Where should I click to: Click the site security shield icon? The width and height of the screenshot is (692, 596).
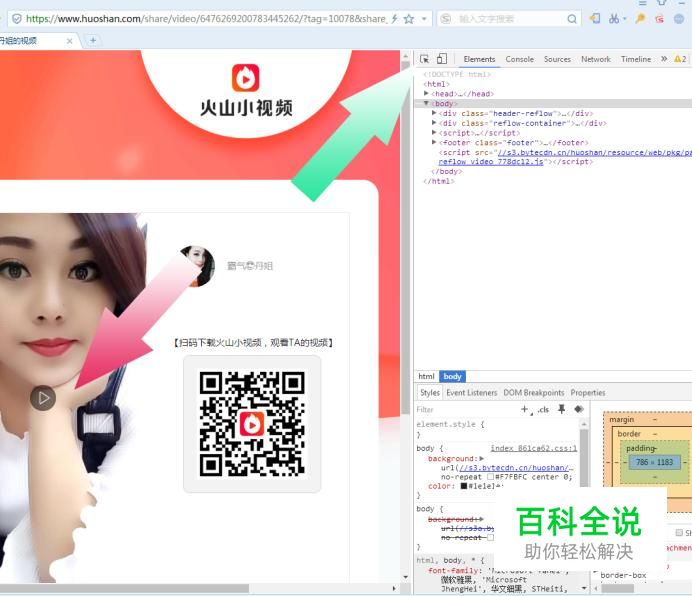[17, 19]
